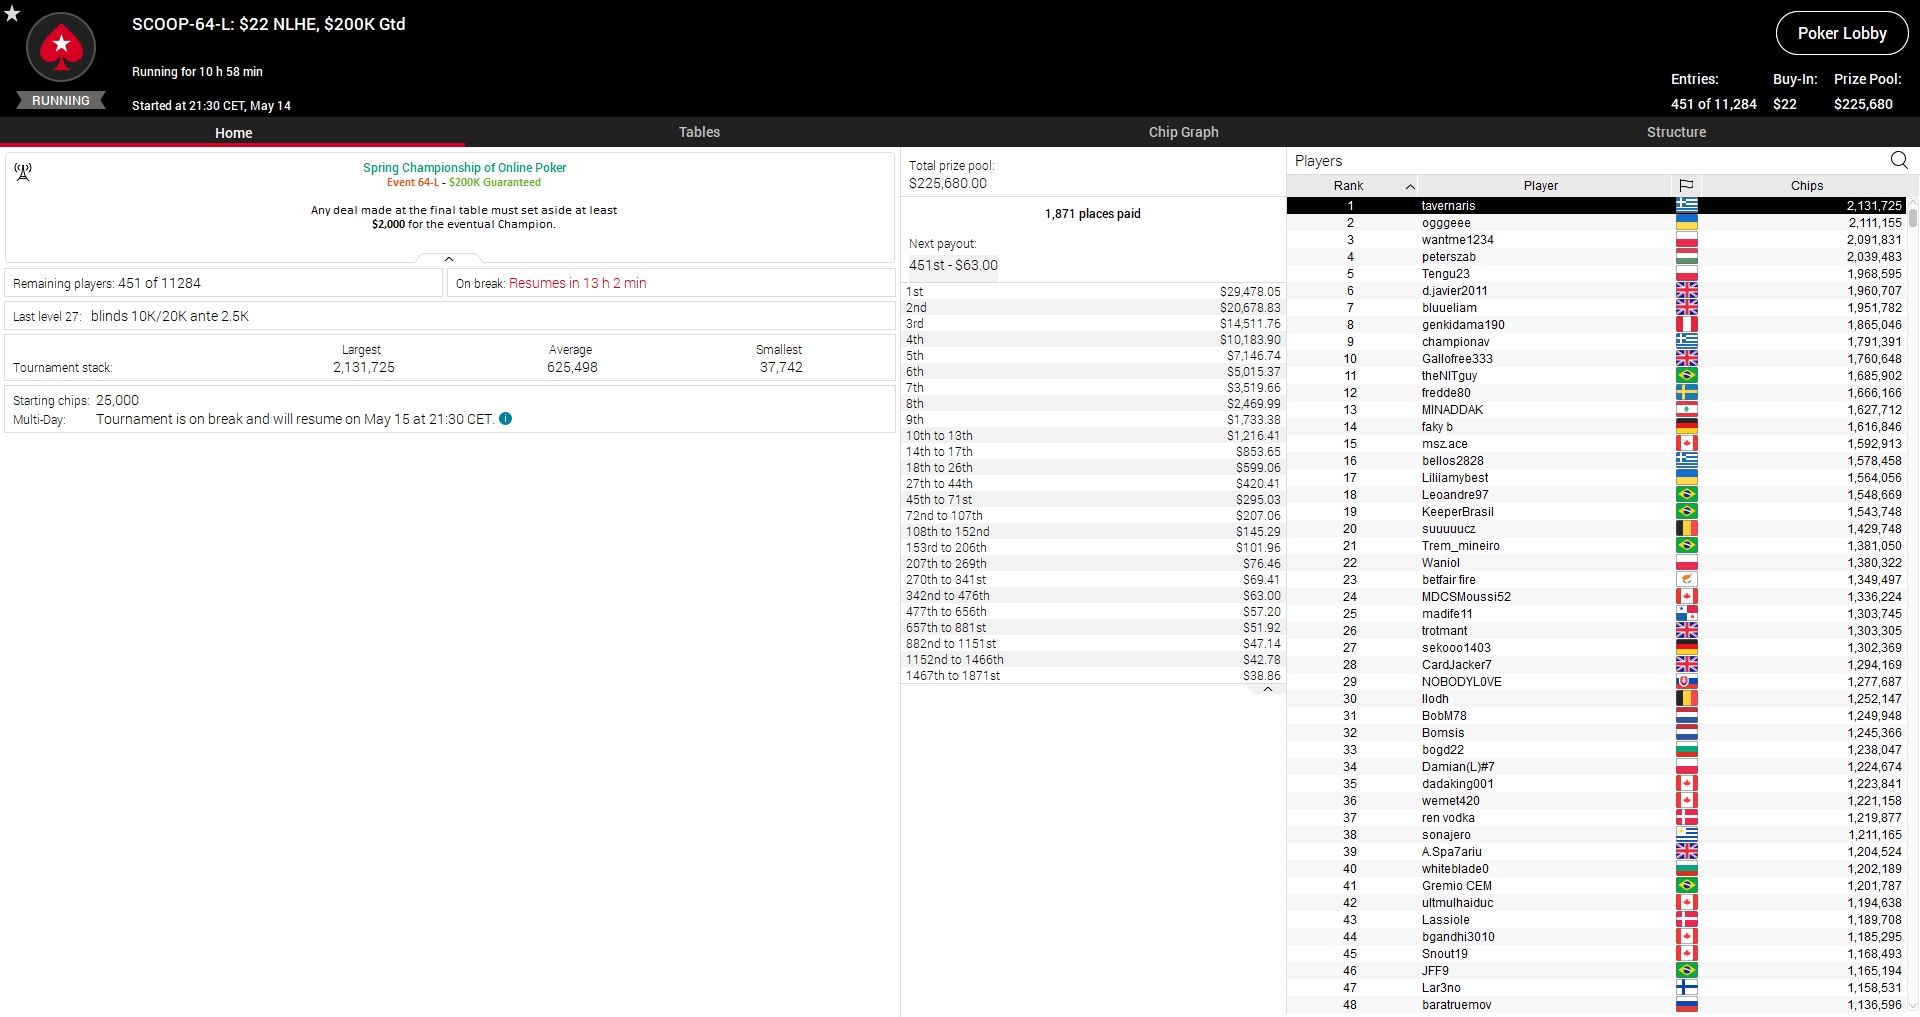The height and width of the screenshot is (1017, 1920).
Task: Click the favorite star icon top-left
Action: 12,14
